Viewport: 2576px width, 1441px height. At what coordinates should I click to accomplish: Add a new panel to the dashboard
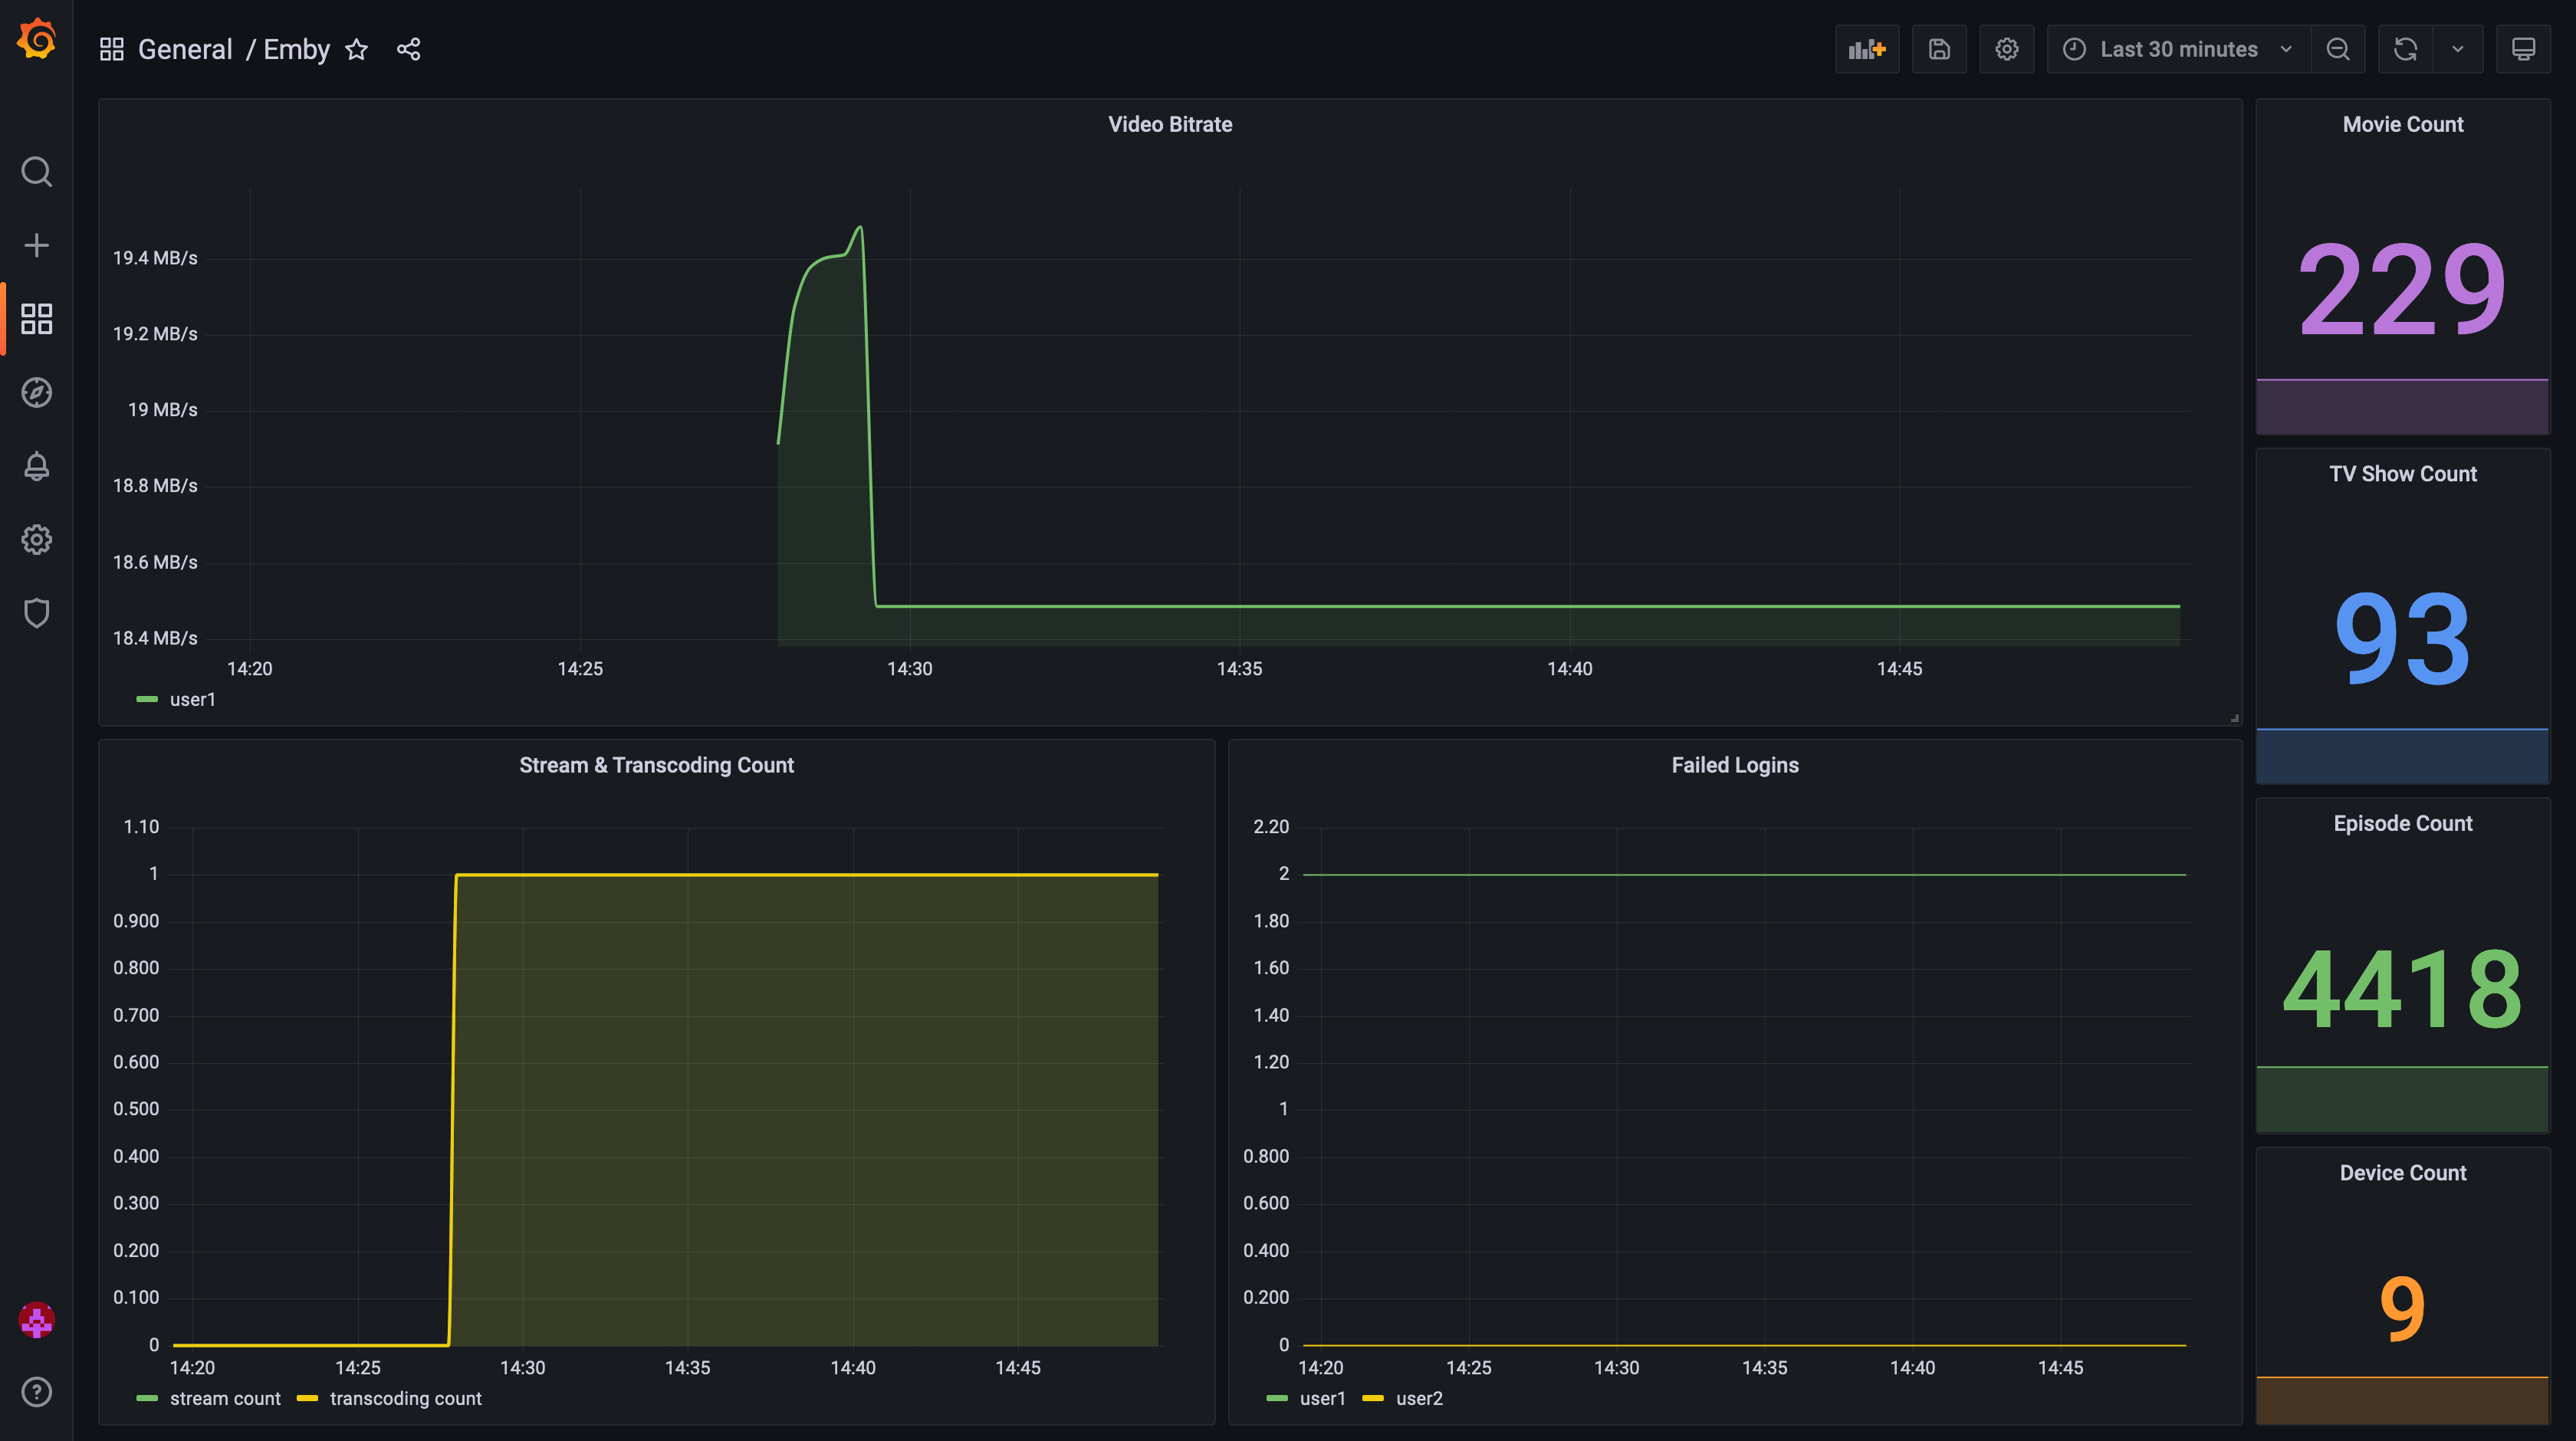tap(1866, 48)
